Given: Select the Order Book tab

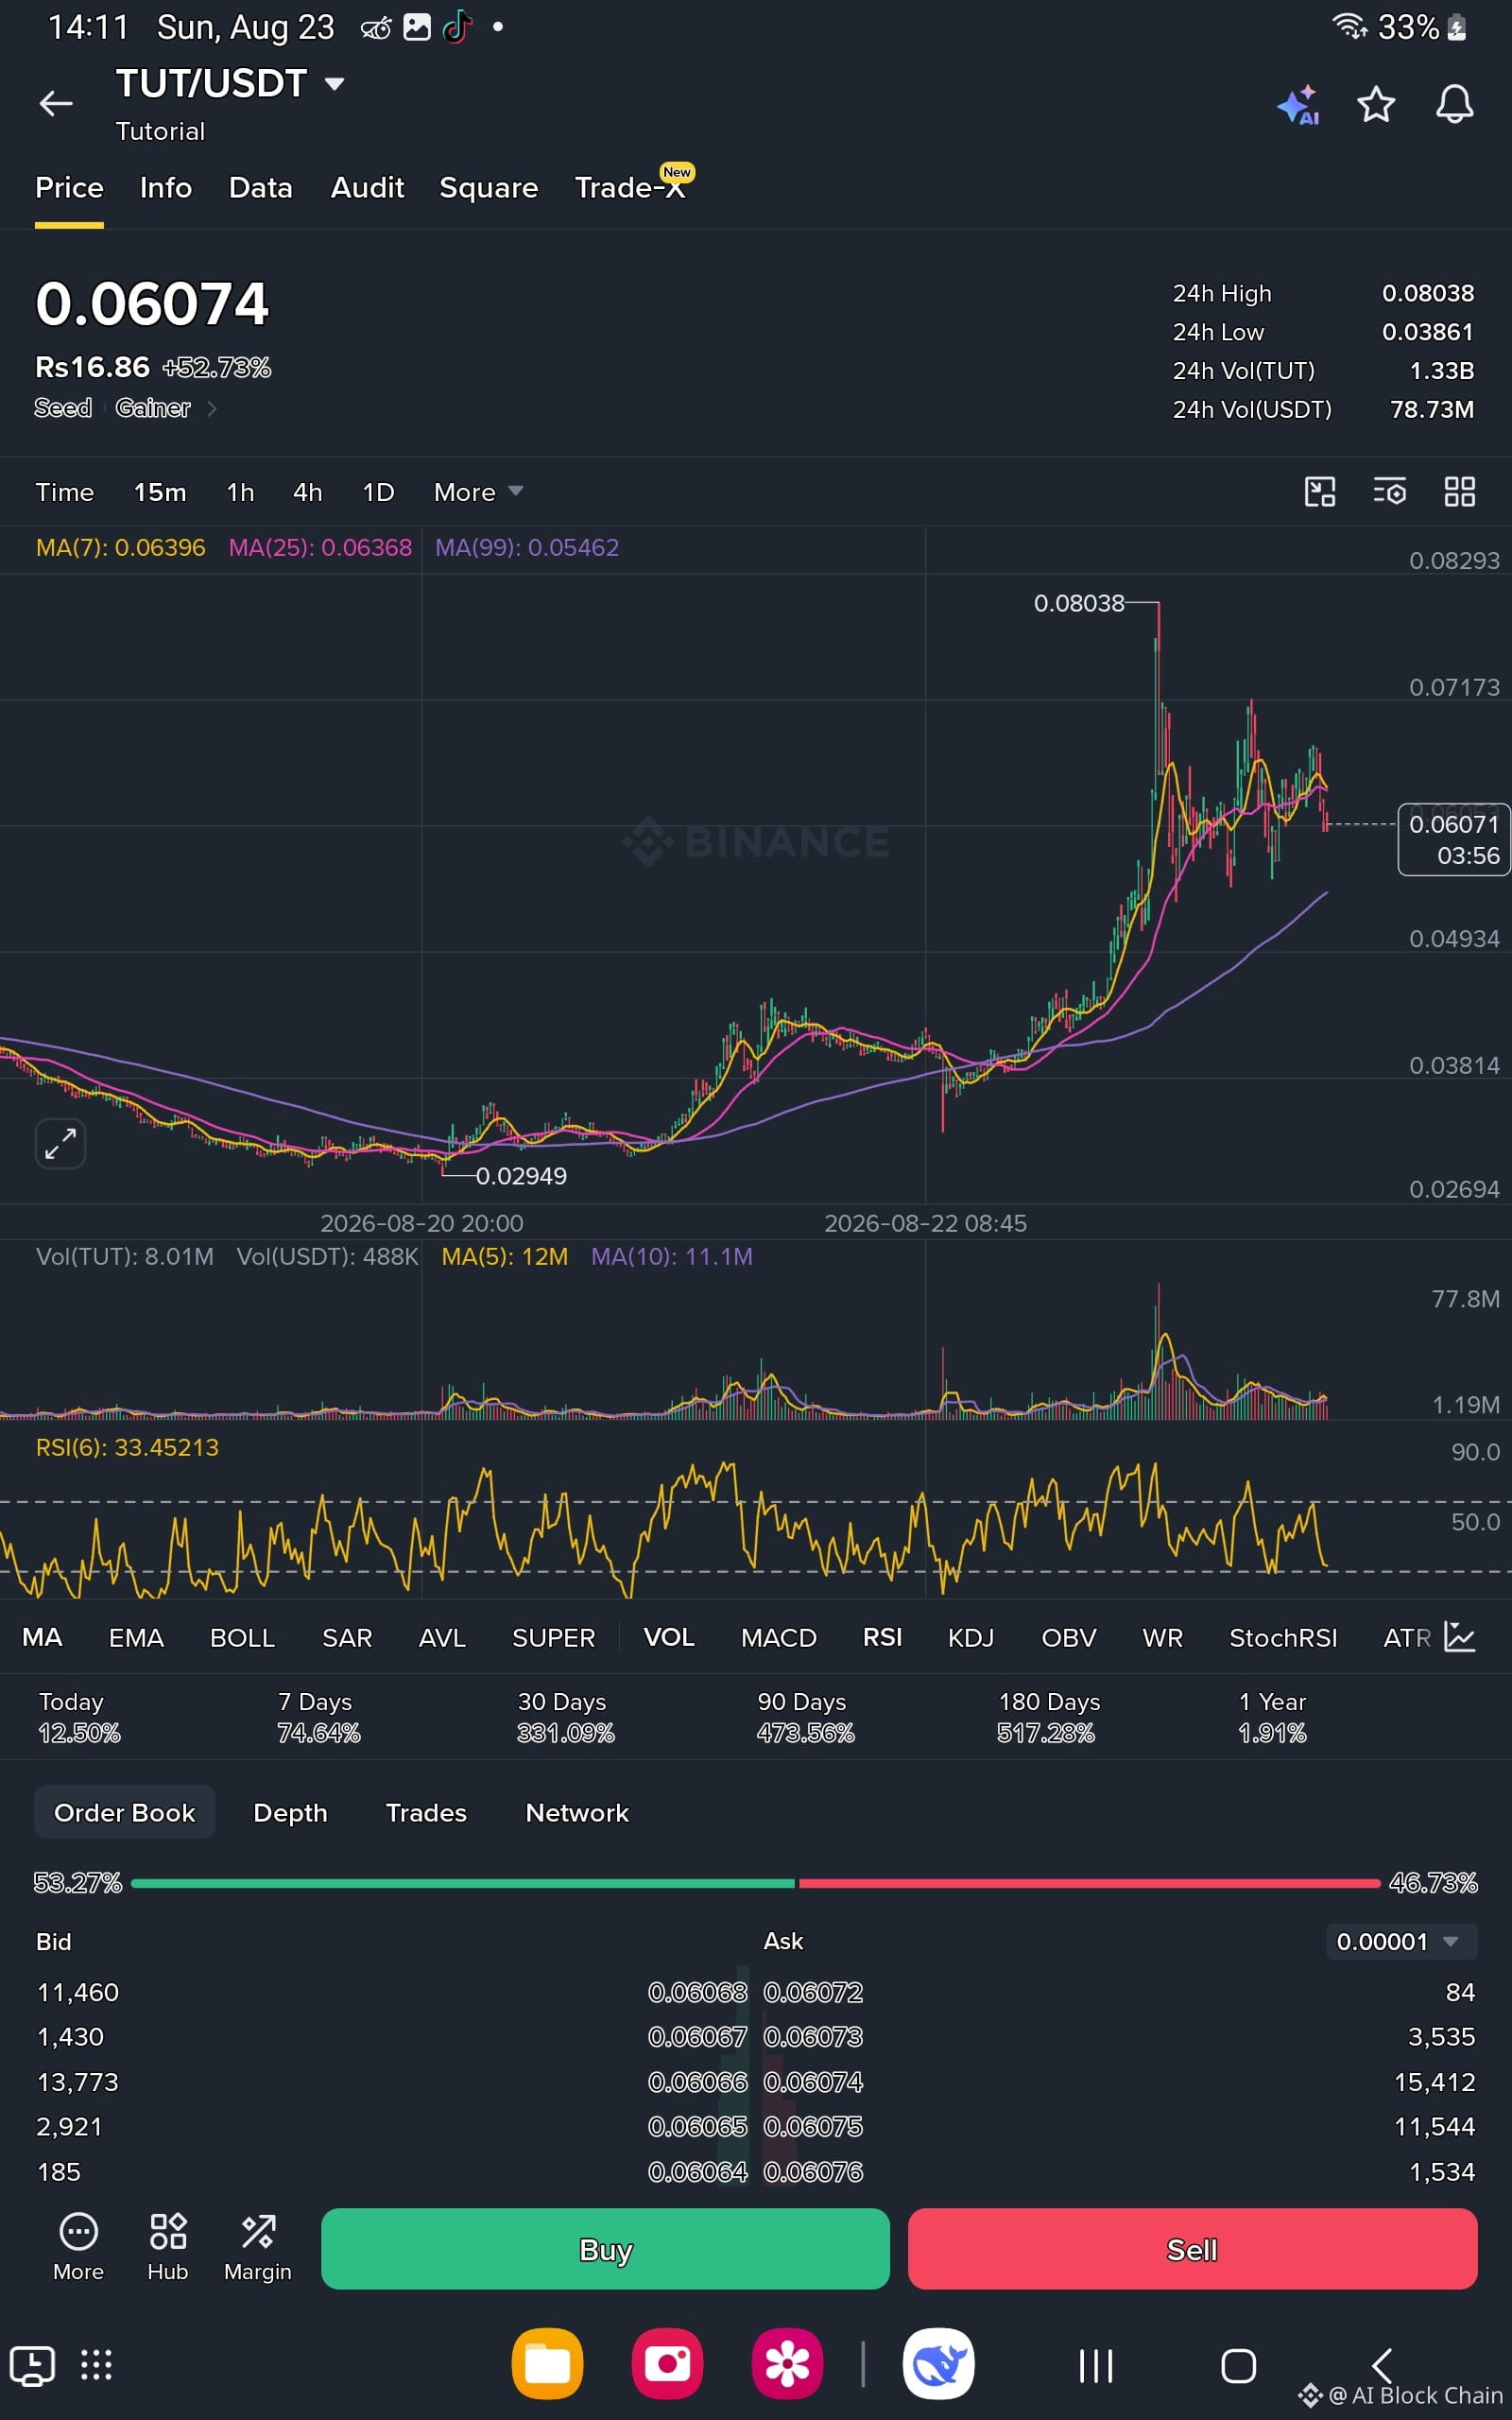Looking at the screenshot, I should [x=125, y=1812].
